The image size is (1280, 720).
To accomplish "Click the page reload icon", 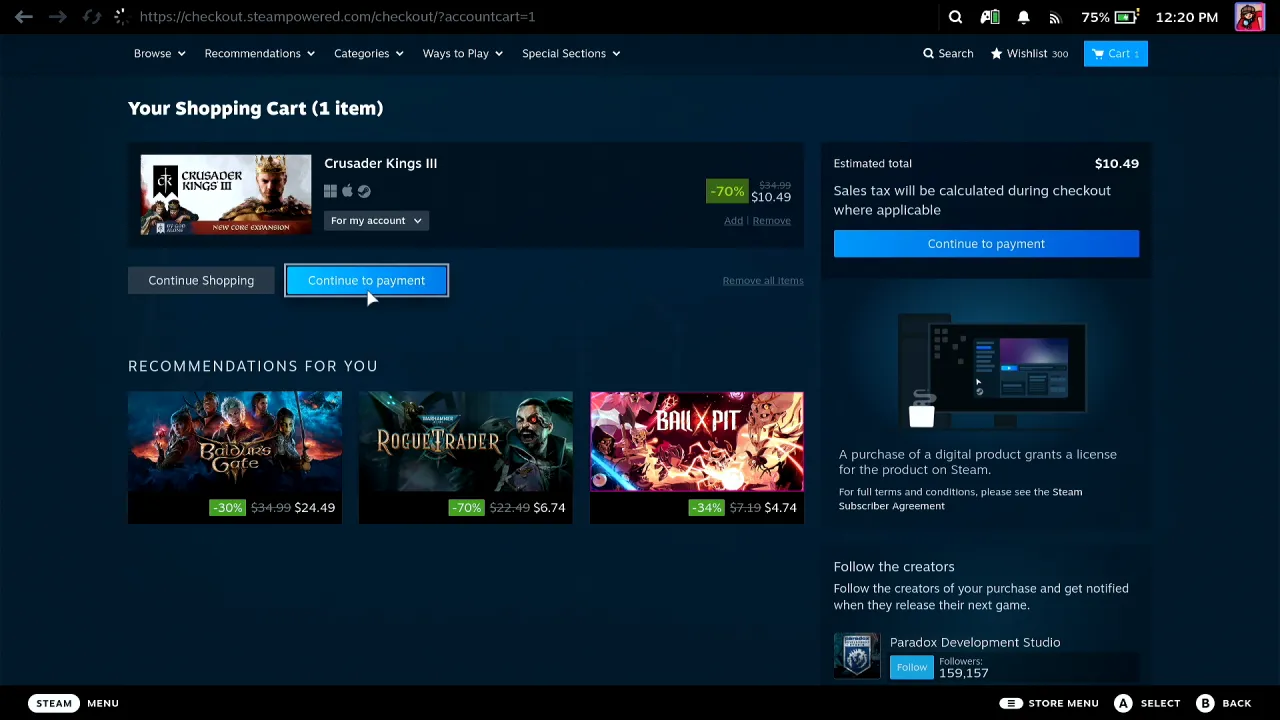I will (91, 17).
